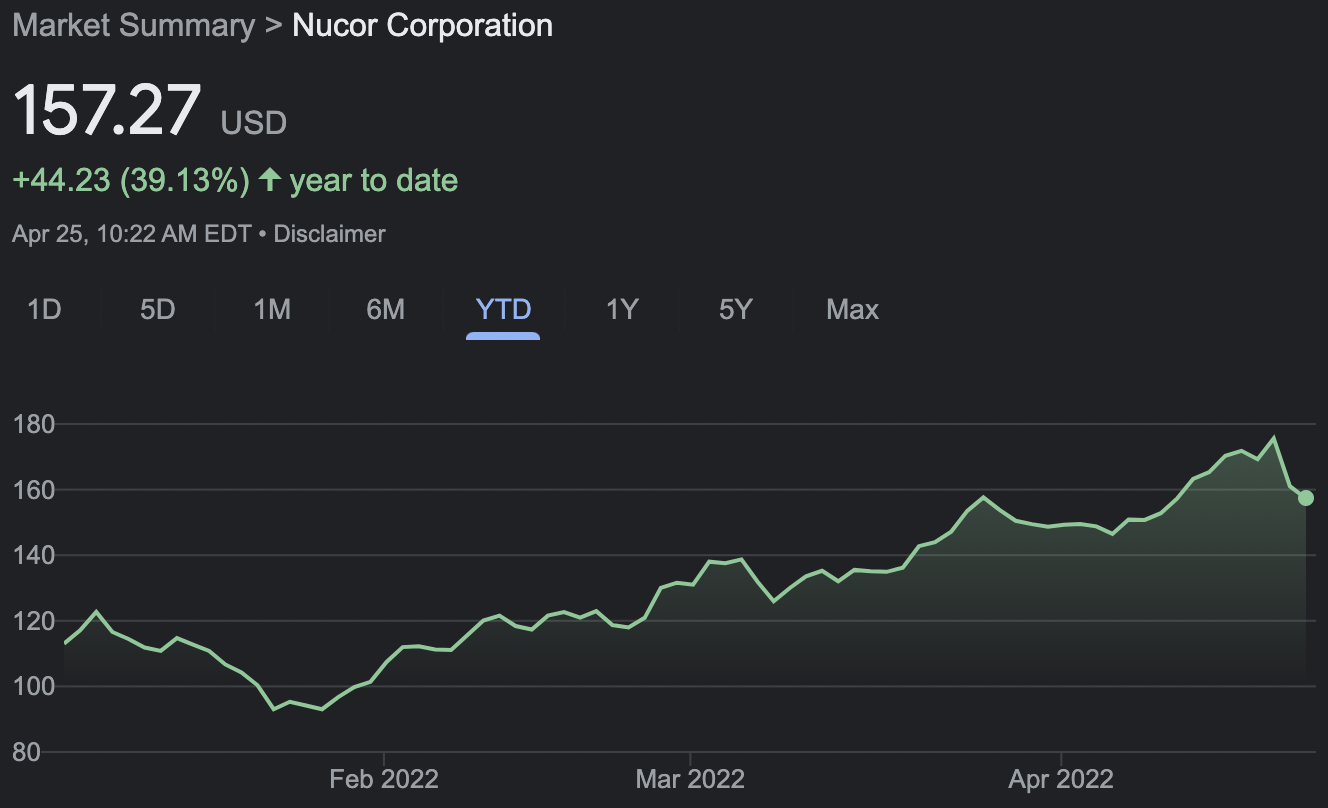The image size is (1328, 808).
Task: Click the green up arrow icon
Action: tap(269, 180)
